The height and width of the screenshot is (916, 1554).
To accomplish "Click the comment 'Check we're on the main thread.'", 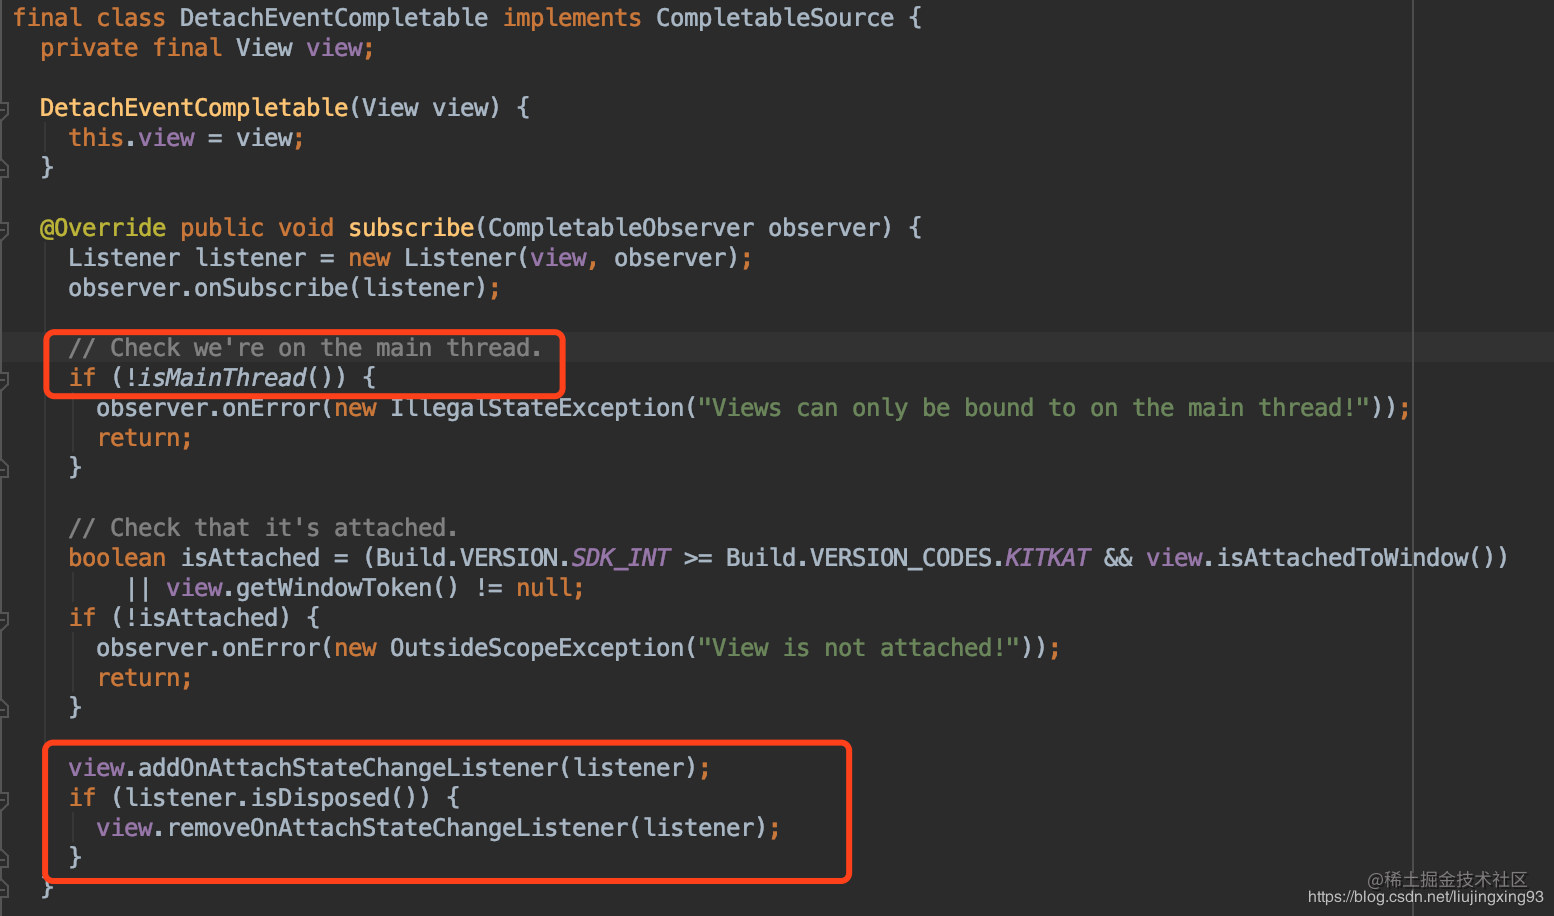I will (x=305, y=348).
